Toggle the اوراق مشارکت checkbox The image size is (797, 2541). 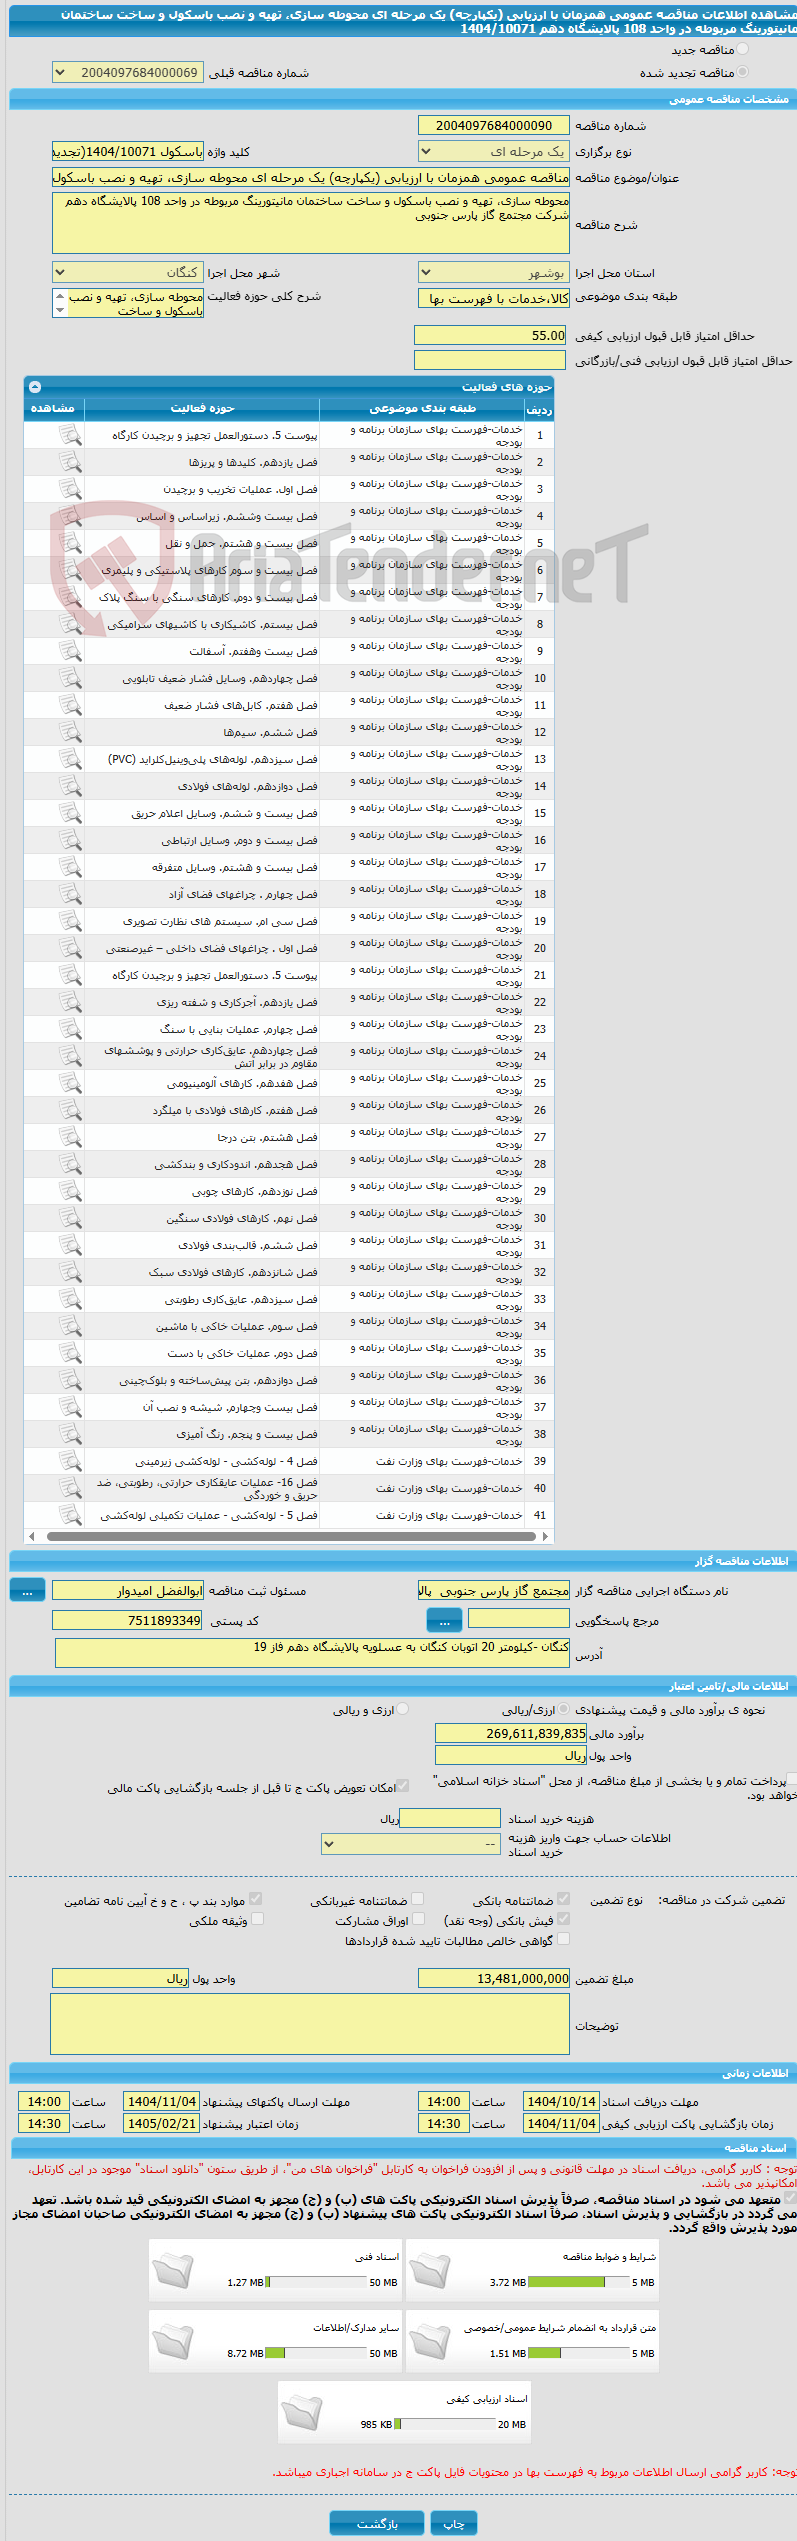(419, 1918)
